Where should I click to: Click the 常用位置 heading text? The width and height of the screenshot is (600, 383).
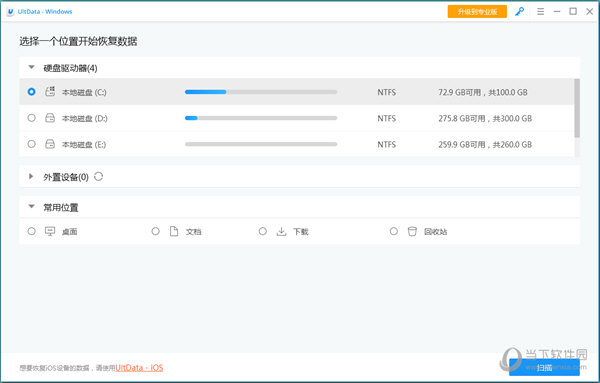tap(61, 207)
